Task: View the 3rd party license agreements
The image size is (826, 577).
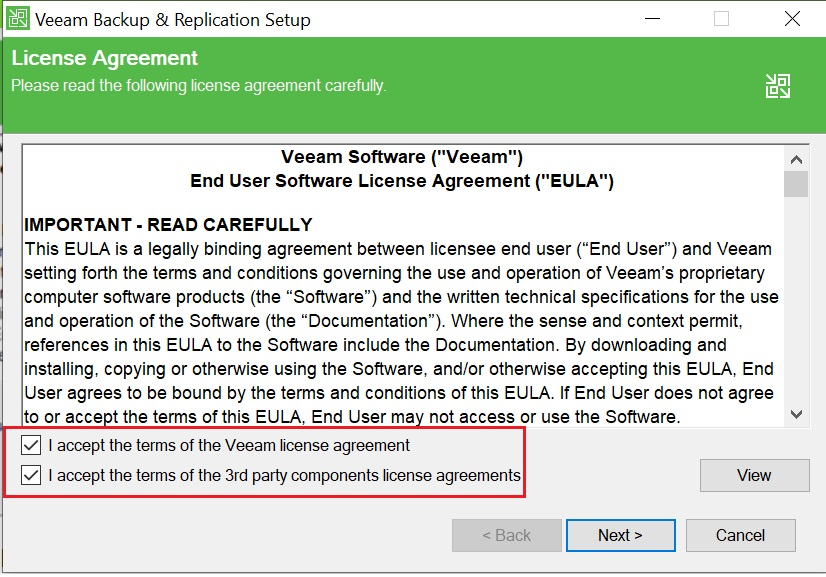Action: click(x=754, y=475)
